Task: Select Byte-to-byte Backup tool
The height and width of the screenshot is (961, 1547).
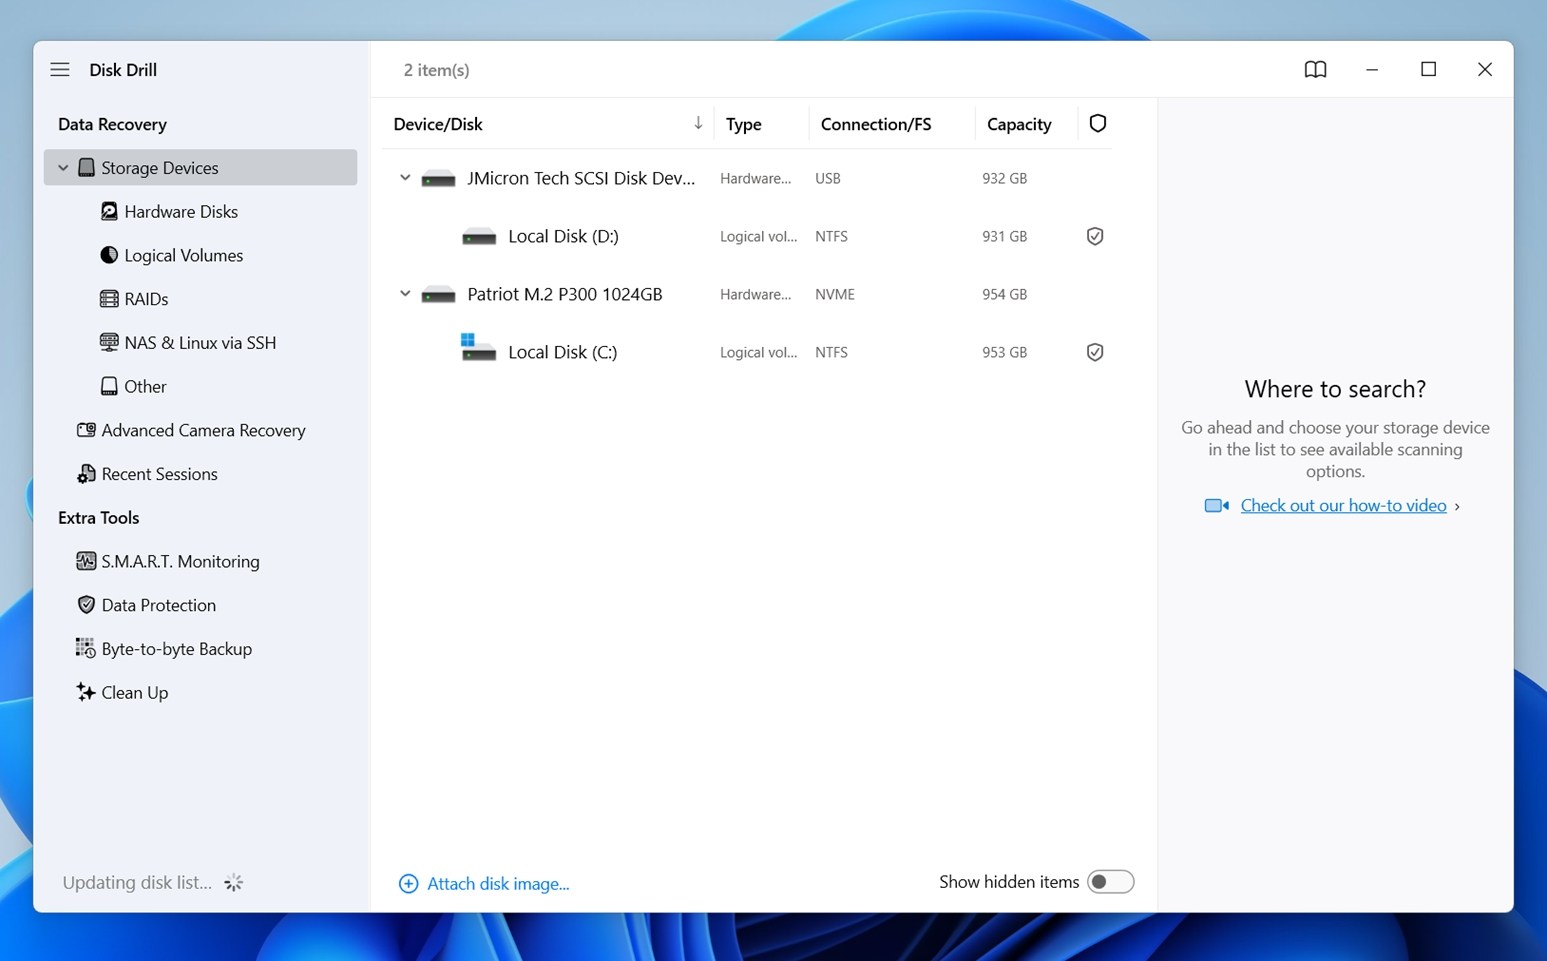Action: 176,649
